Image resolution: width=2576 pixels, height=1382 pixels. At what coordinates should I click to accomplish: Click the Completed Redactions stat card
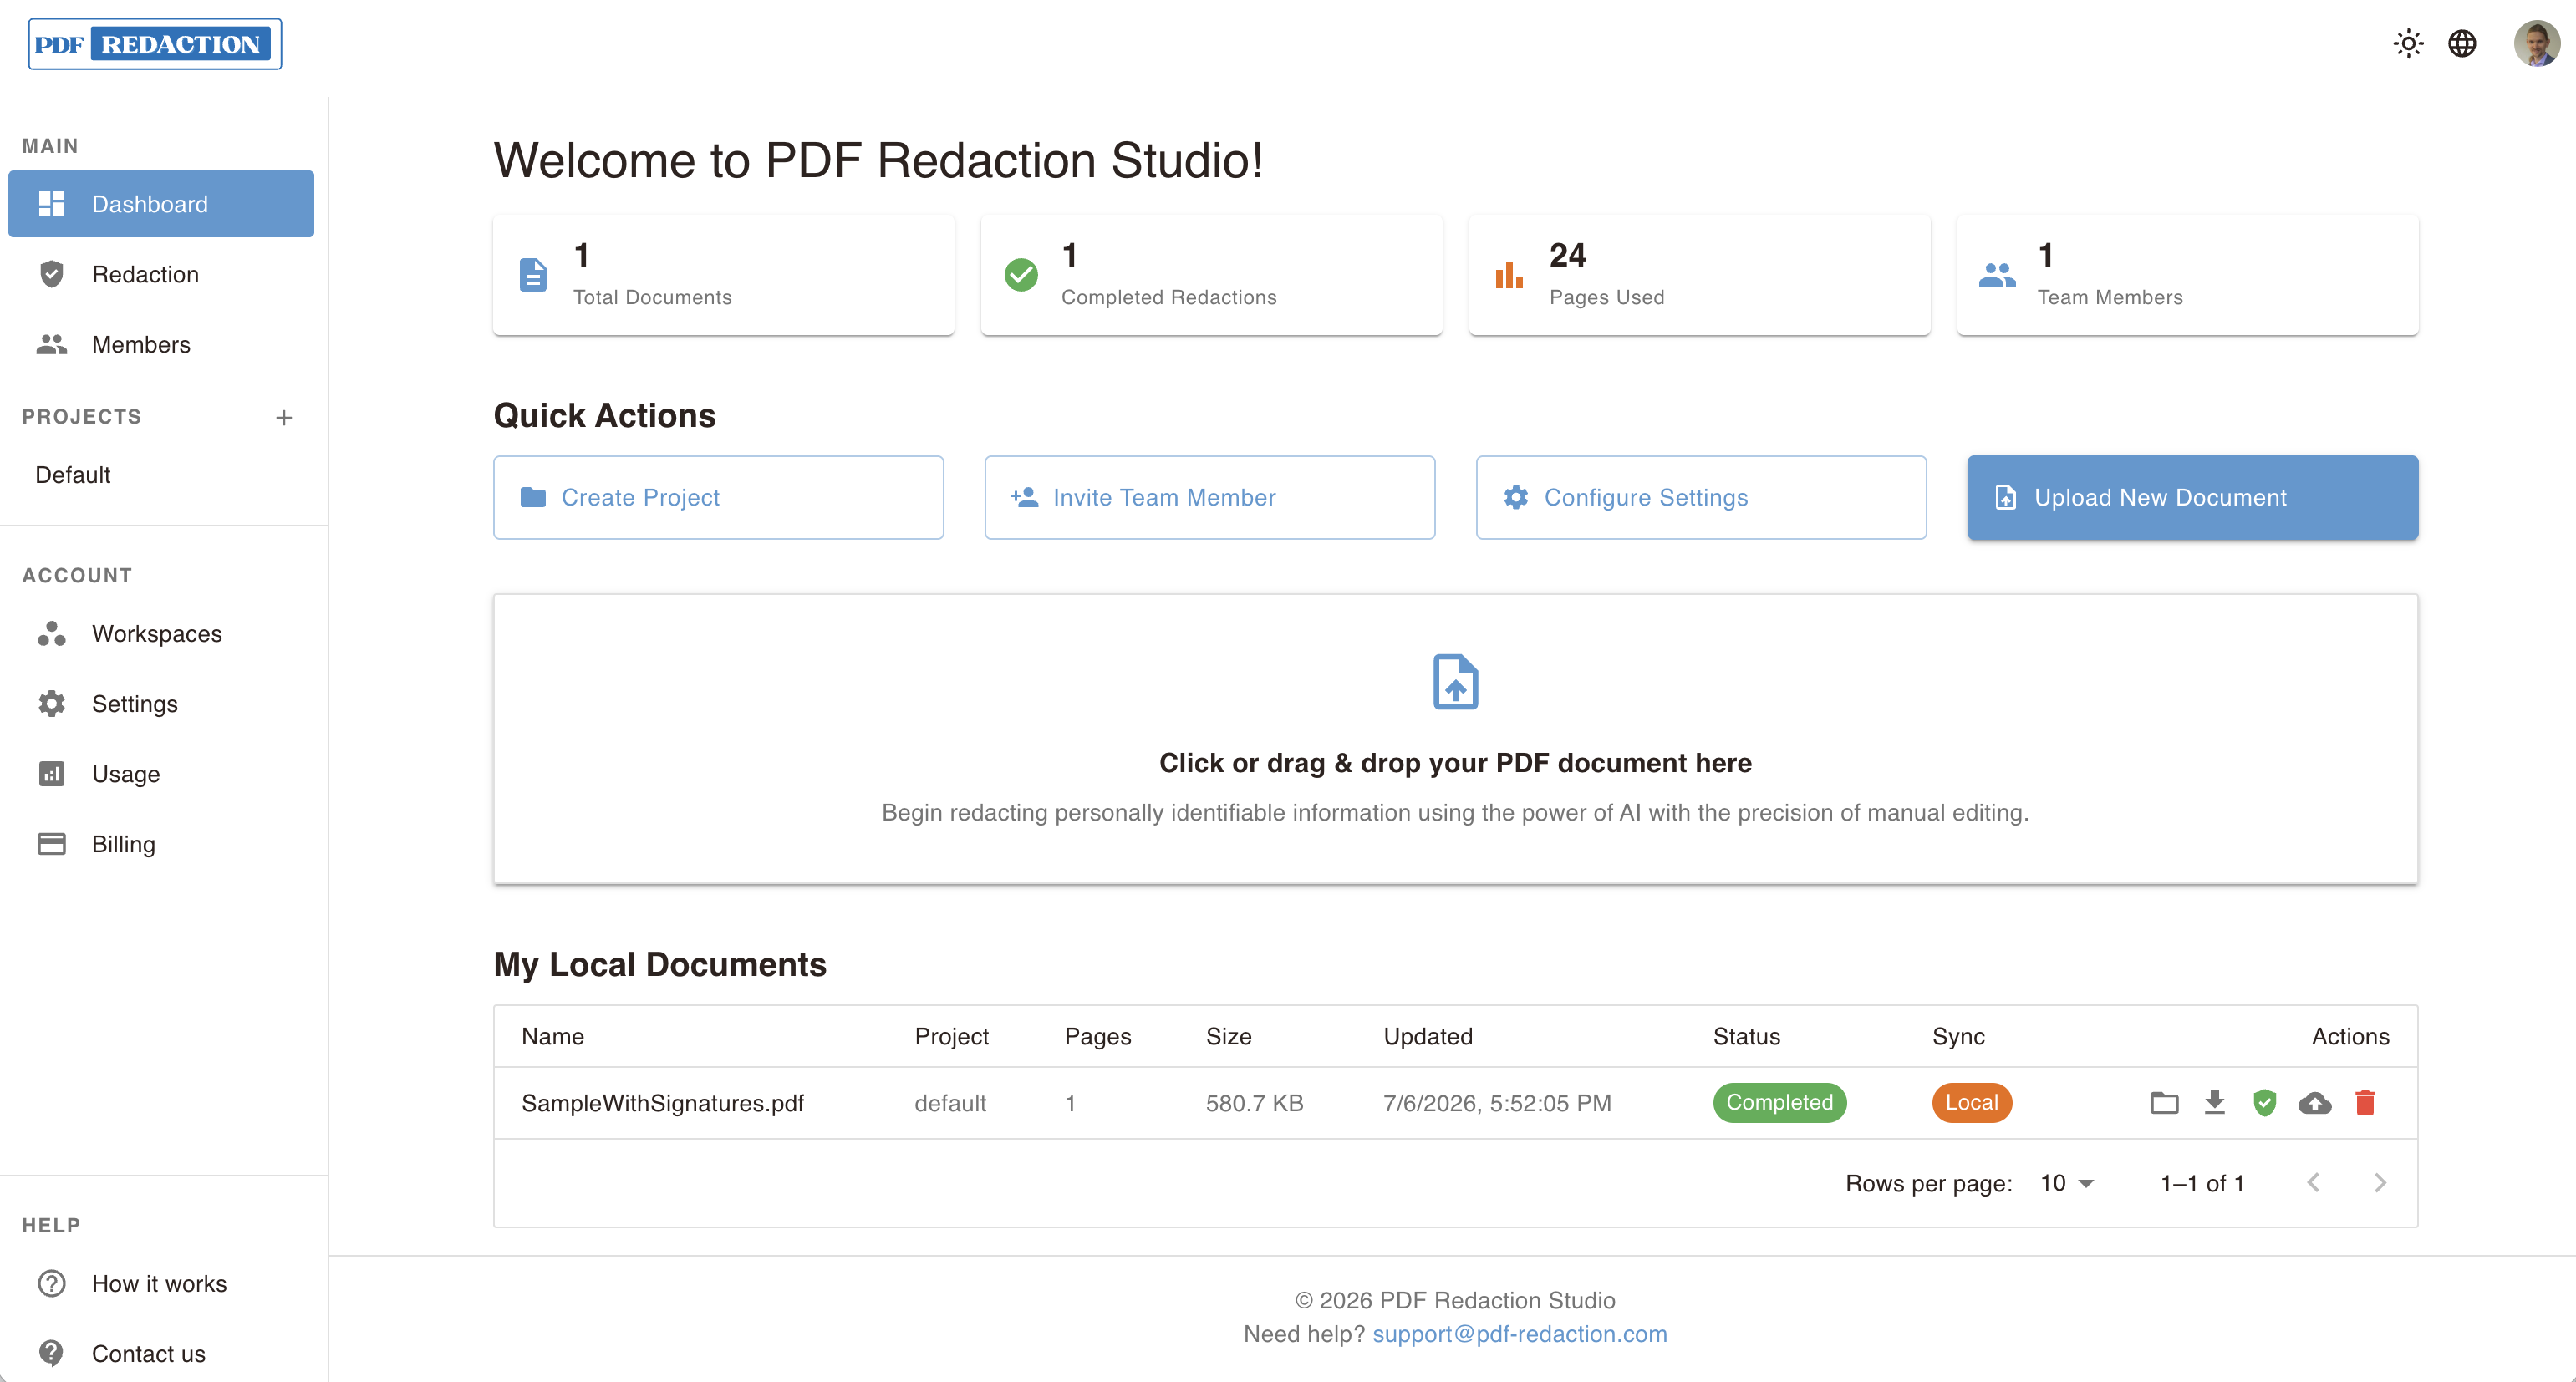pyautogui.click(x=1212, y=275)
